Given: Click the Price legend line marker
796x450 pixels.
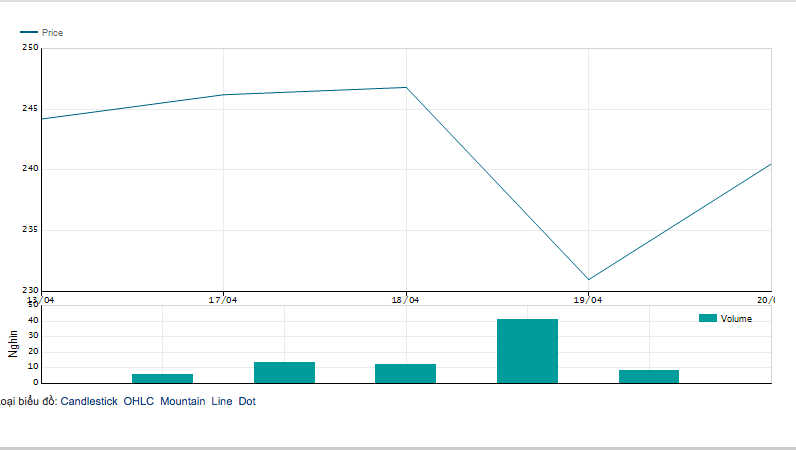Looking at the screenshot, I should click(29, 33).
